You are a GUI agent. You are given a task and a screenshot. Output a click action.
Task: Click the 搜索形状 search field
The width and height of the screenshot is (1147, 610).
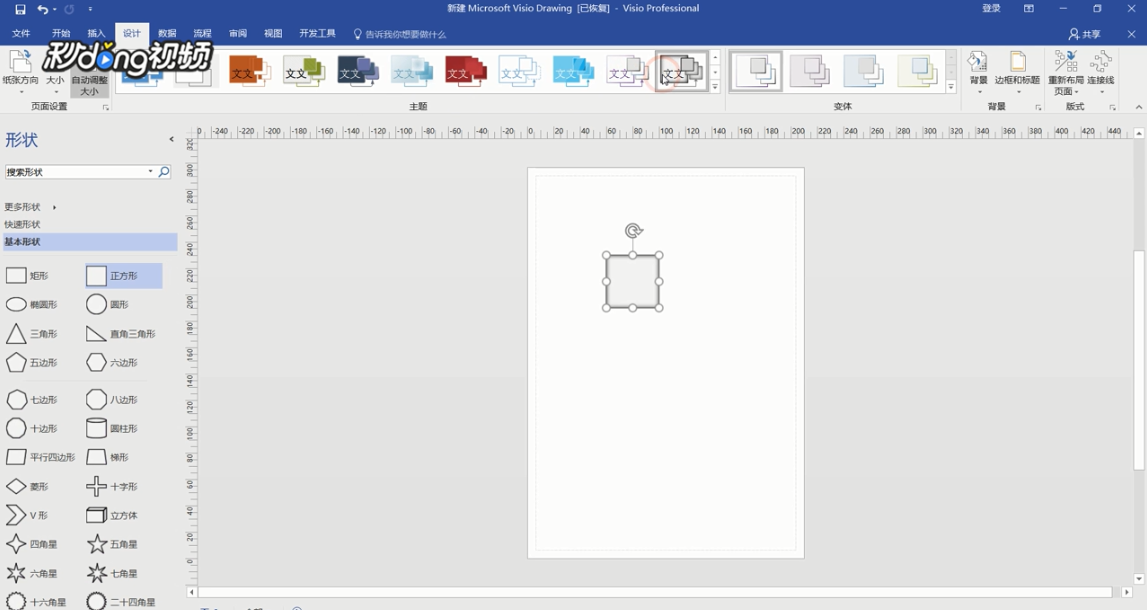click(77, 172)
